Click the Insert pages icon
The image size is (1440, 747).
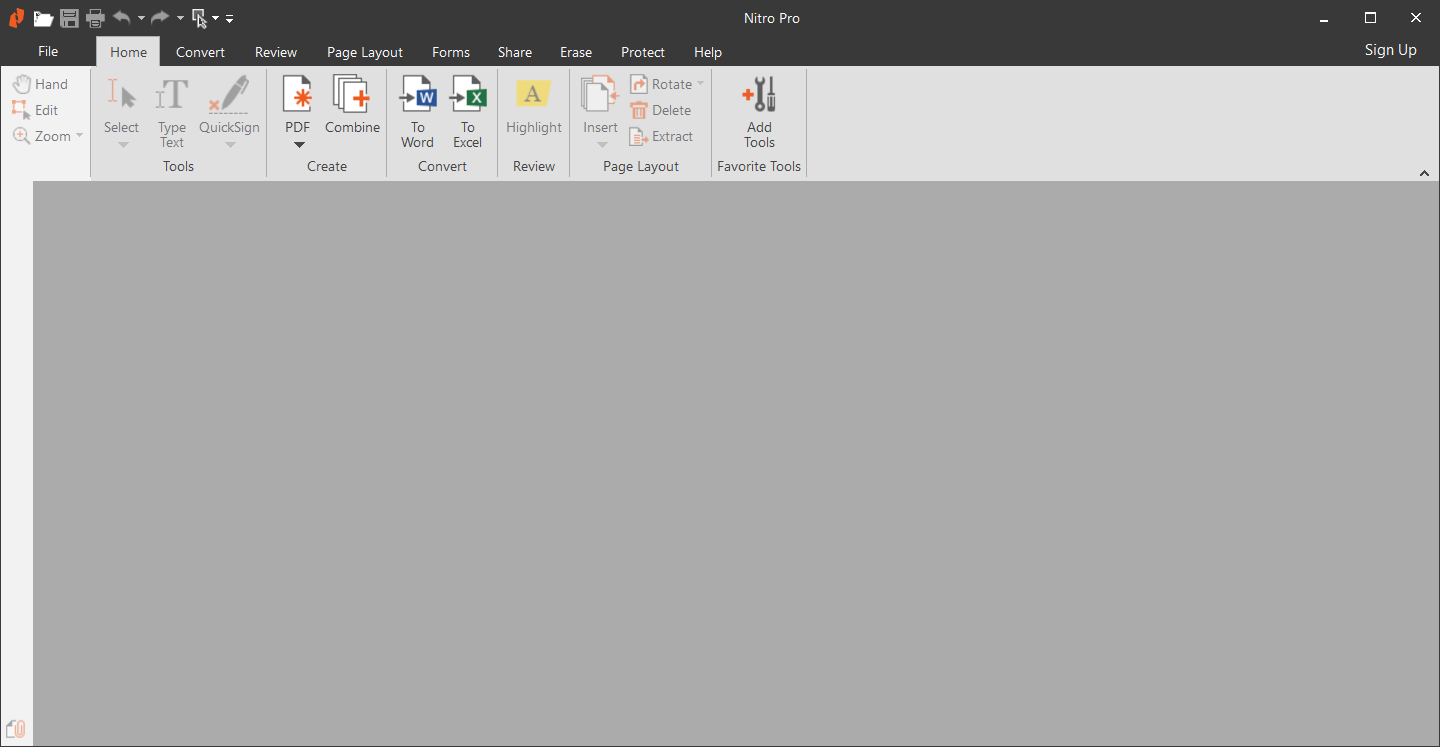click(600, 94)
